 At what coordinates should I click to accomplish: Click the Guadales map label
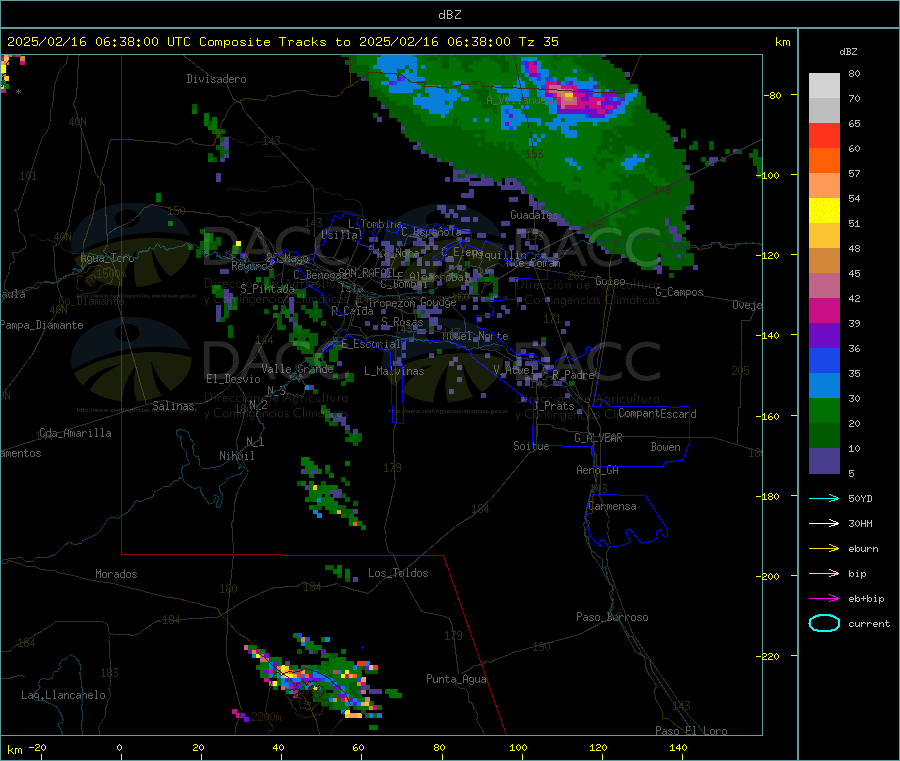pos(534,215)
